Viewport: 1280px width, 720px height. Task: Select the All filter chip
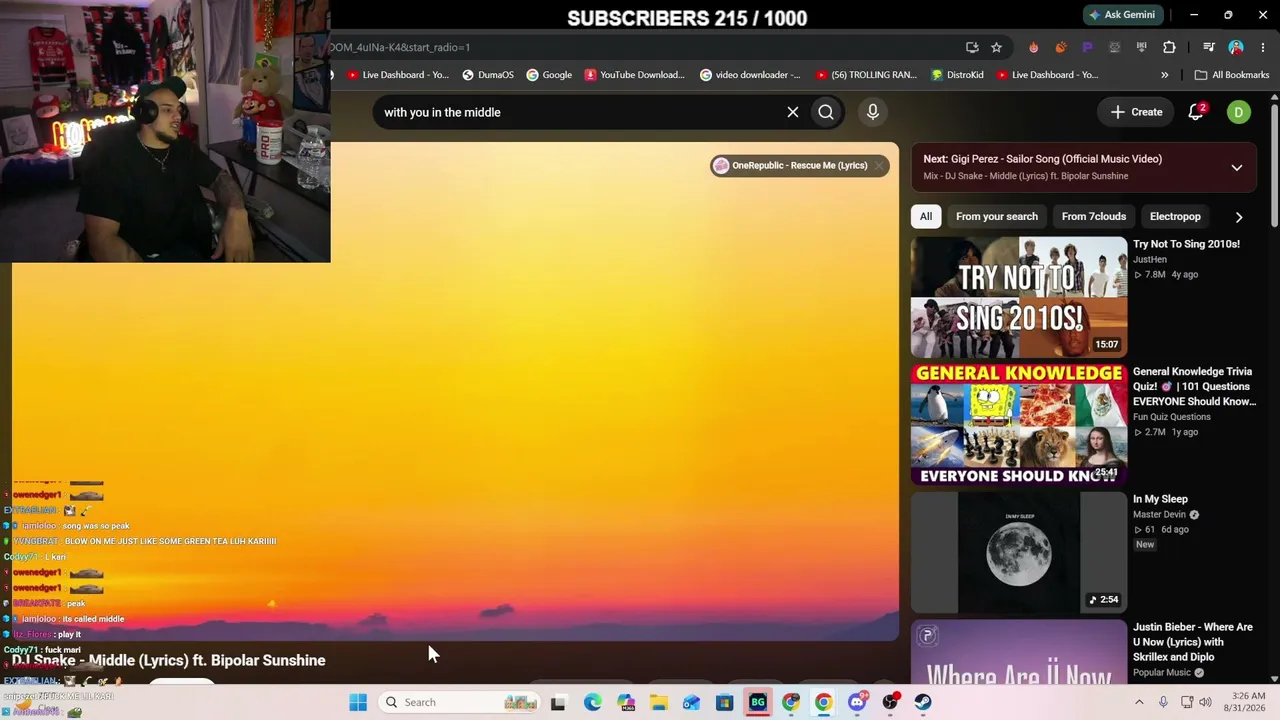(926, 216)
